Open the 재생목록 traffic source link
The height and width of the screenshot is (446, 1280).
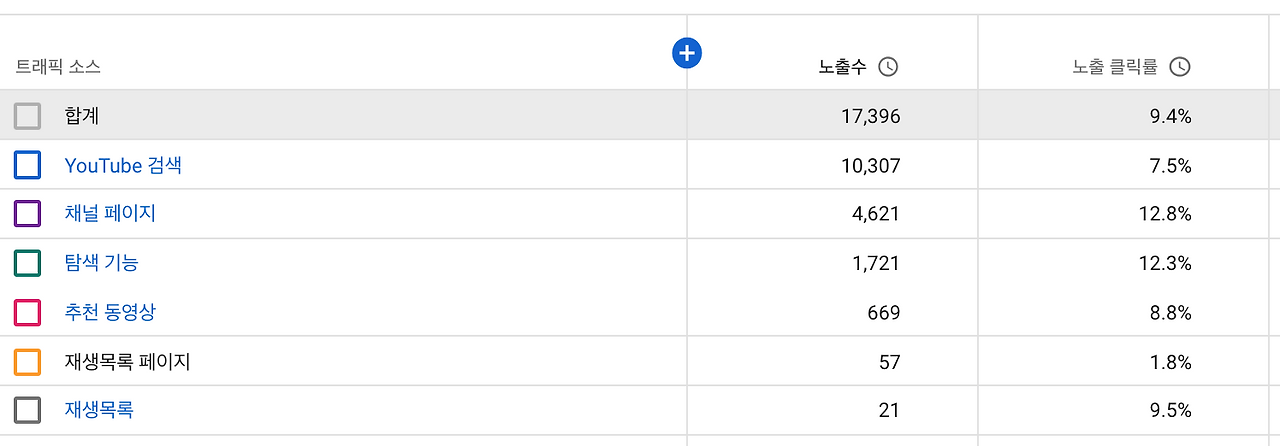coord(99,410)
